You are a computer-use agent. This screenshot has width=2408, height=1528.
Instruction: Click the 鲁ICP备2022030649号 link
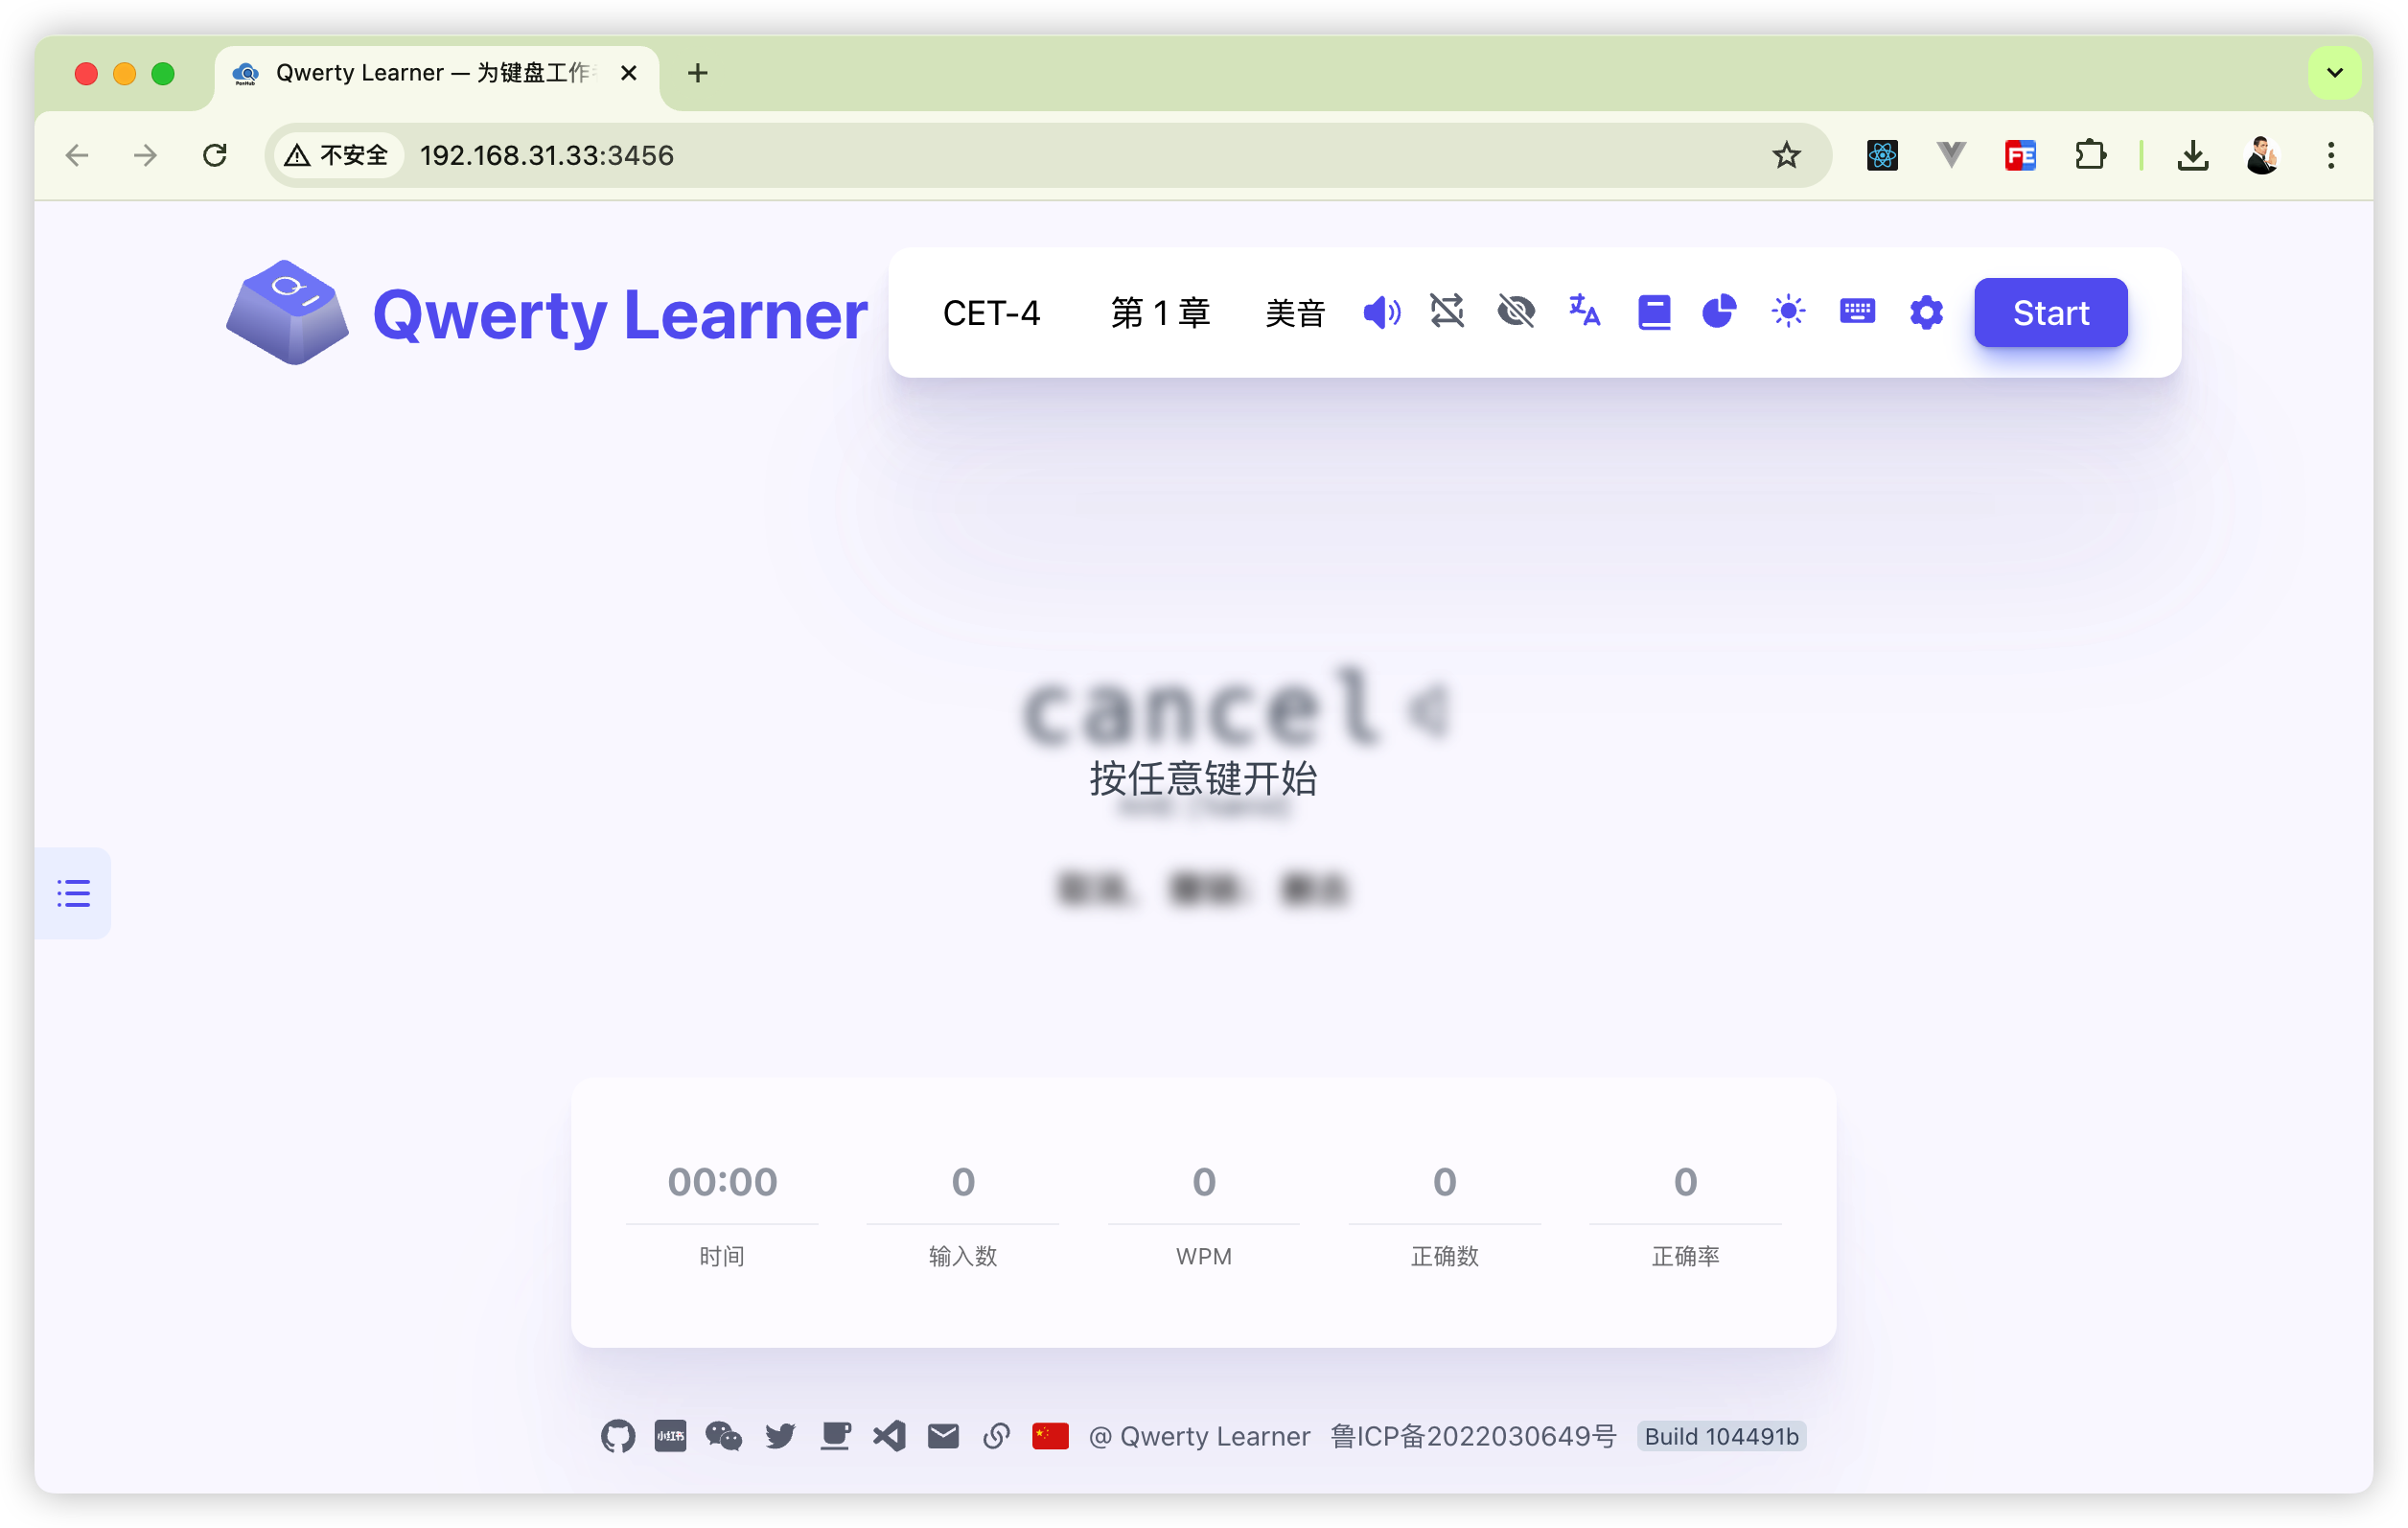pos(1473,1437)
